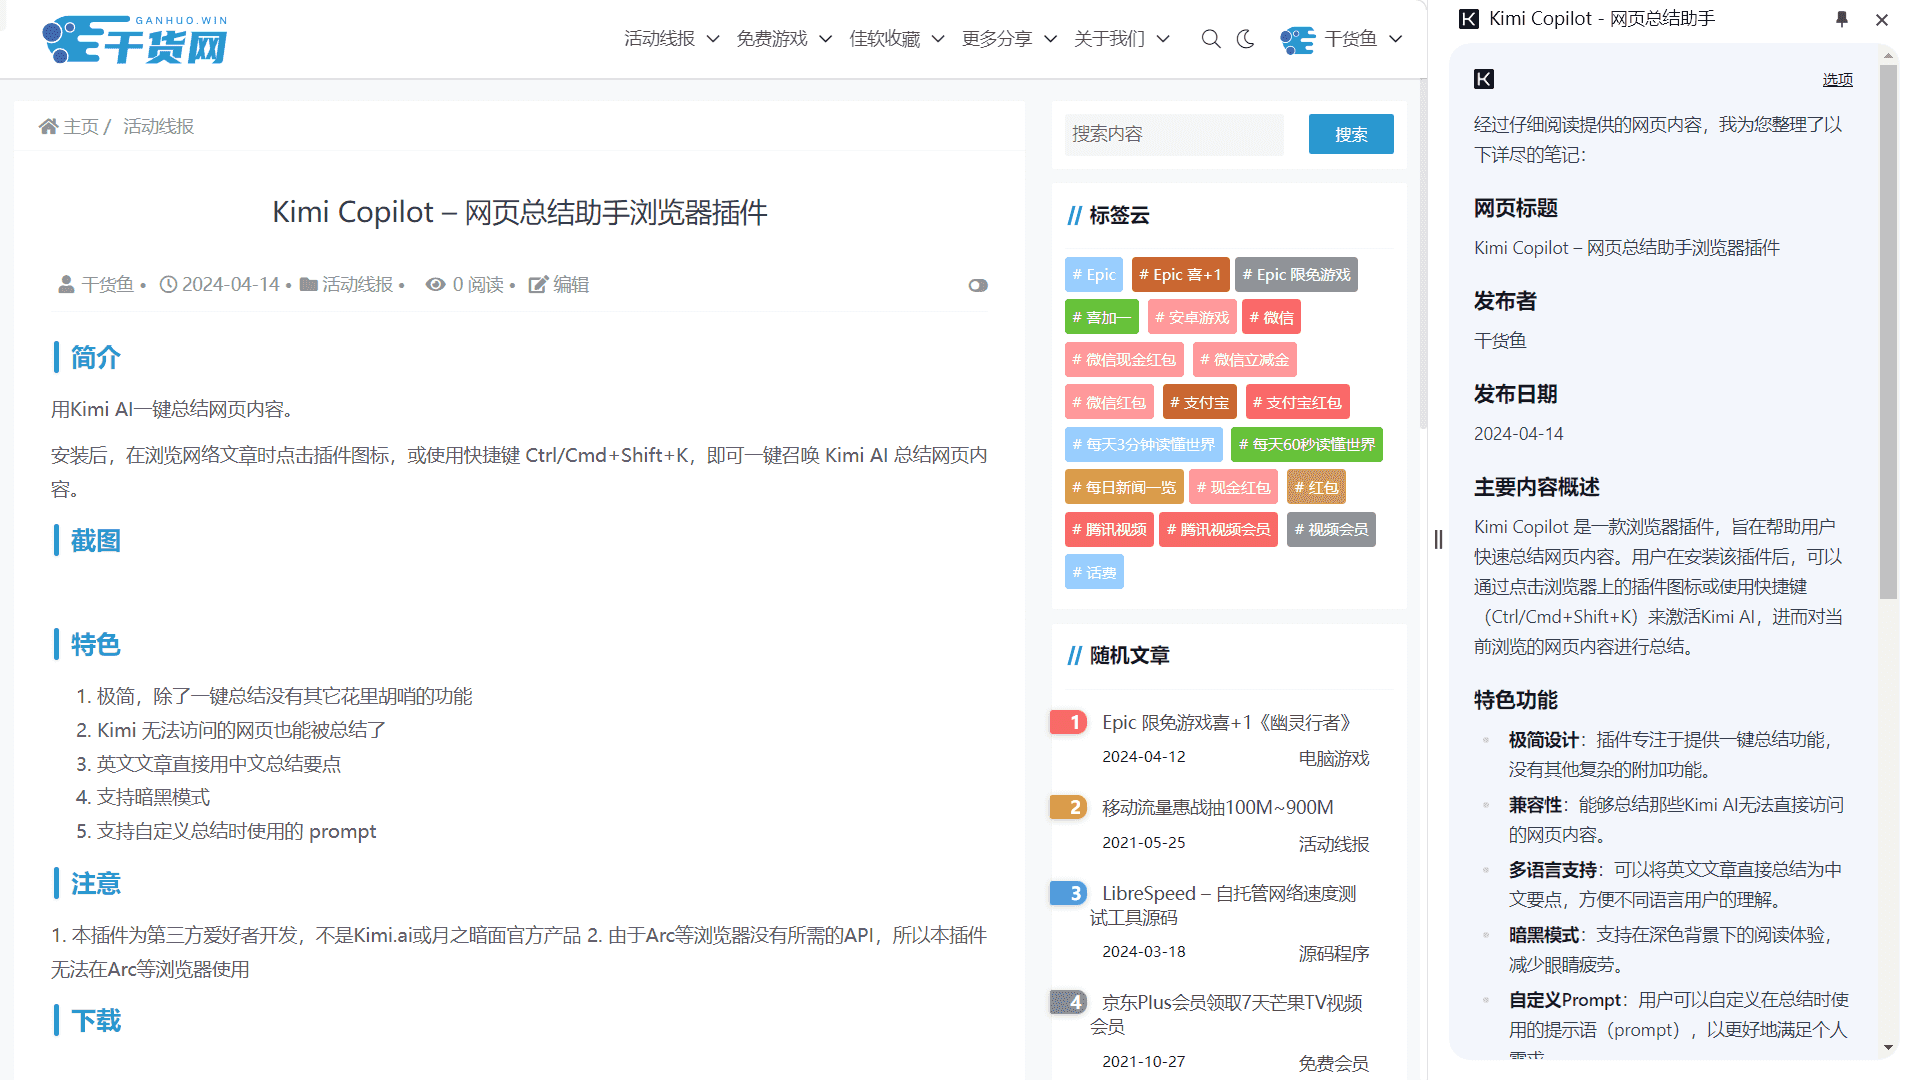Select the 喜加一 green tag
The width and height of the screenshot is (1920, 1080).
[1102, 317]
